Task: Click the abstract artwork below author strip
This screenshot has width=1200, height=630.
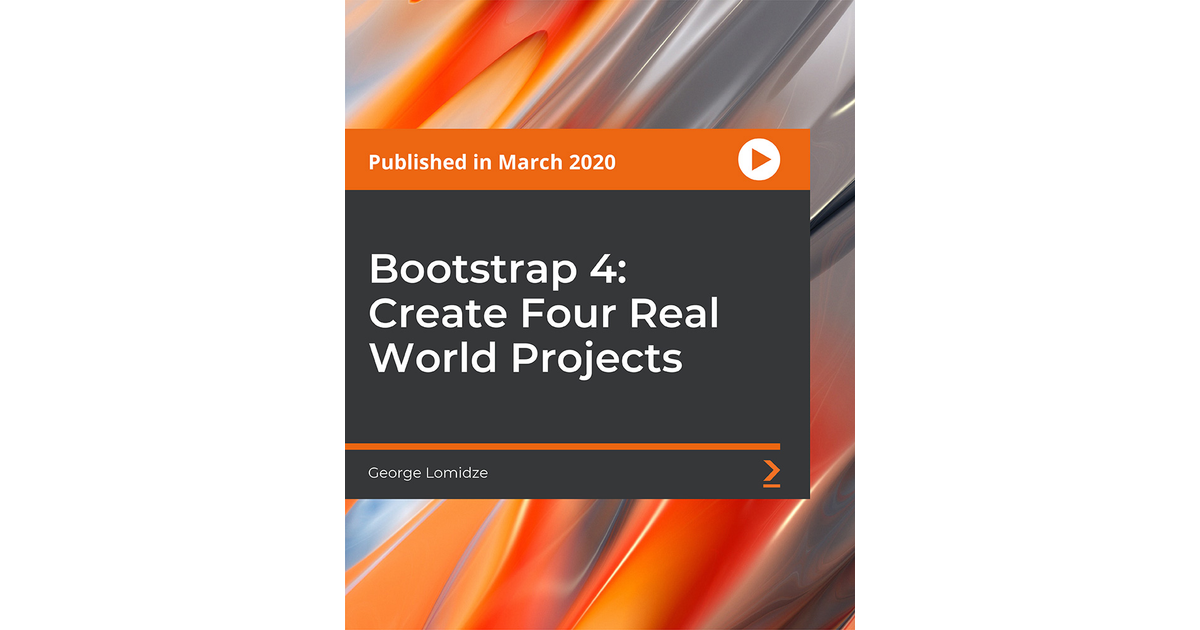Action: pyautogui.click(x=600, y=565)
